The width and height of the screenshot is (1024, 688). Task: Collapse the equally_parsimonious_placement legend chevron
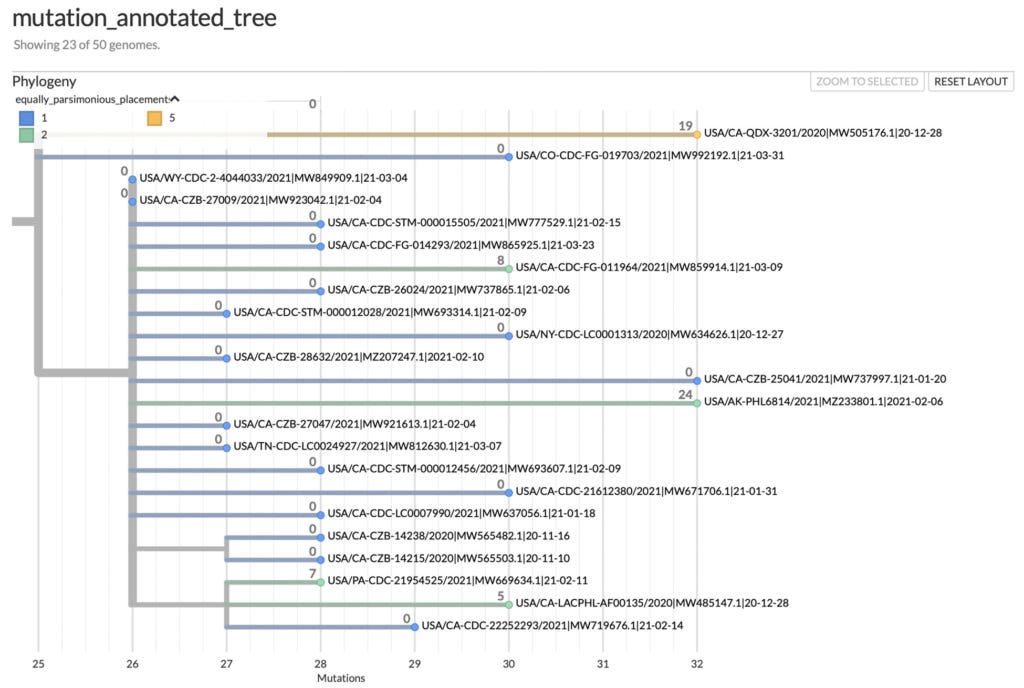[x=175, y=99]
